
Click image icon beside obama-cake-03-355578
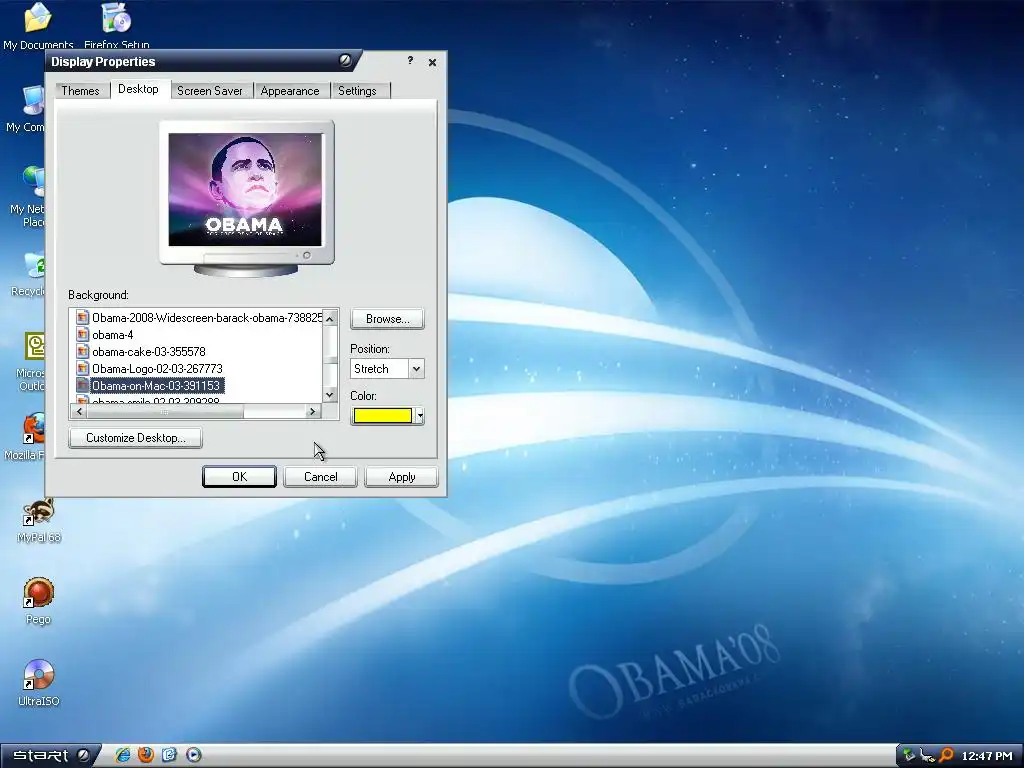pos(82,352)
